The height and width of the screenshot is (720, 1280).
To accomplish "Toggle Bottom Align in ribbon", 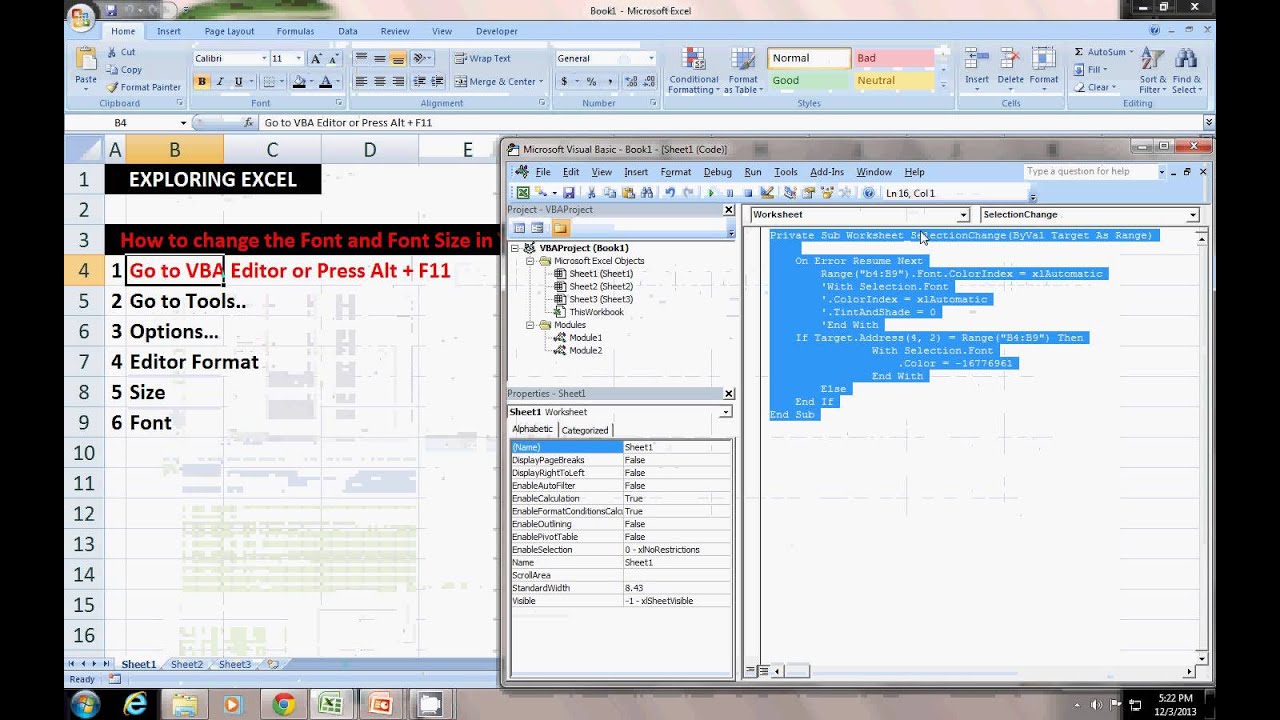I will [x=398, y=59].
